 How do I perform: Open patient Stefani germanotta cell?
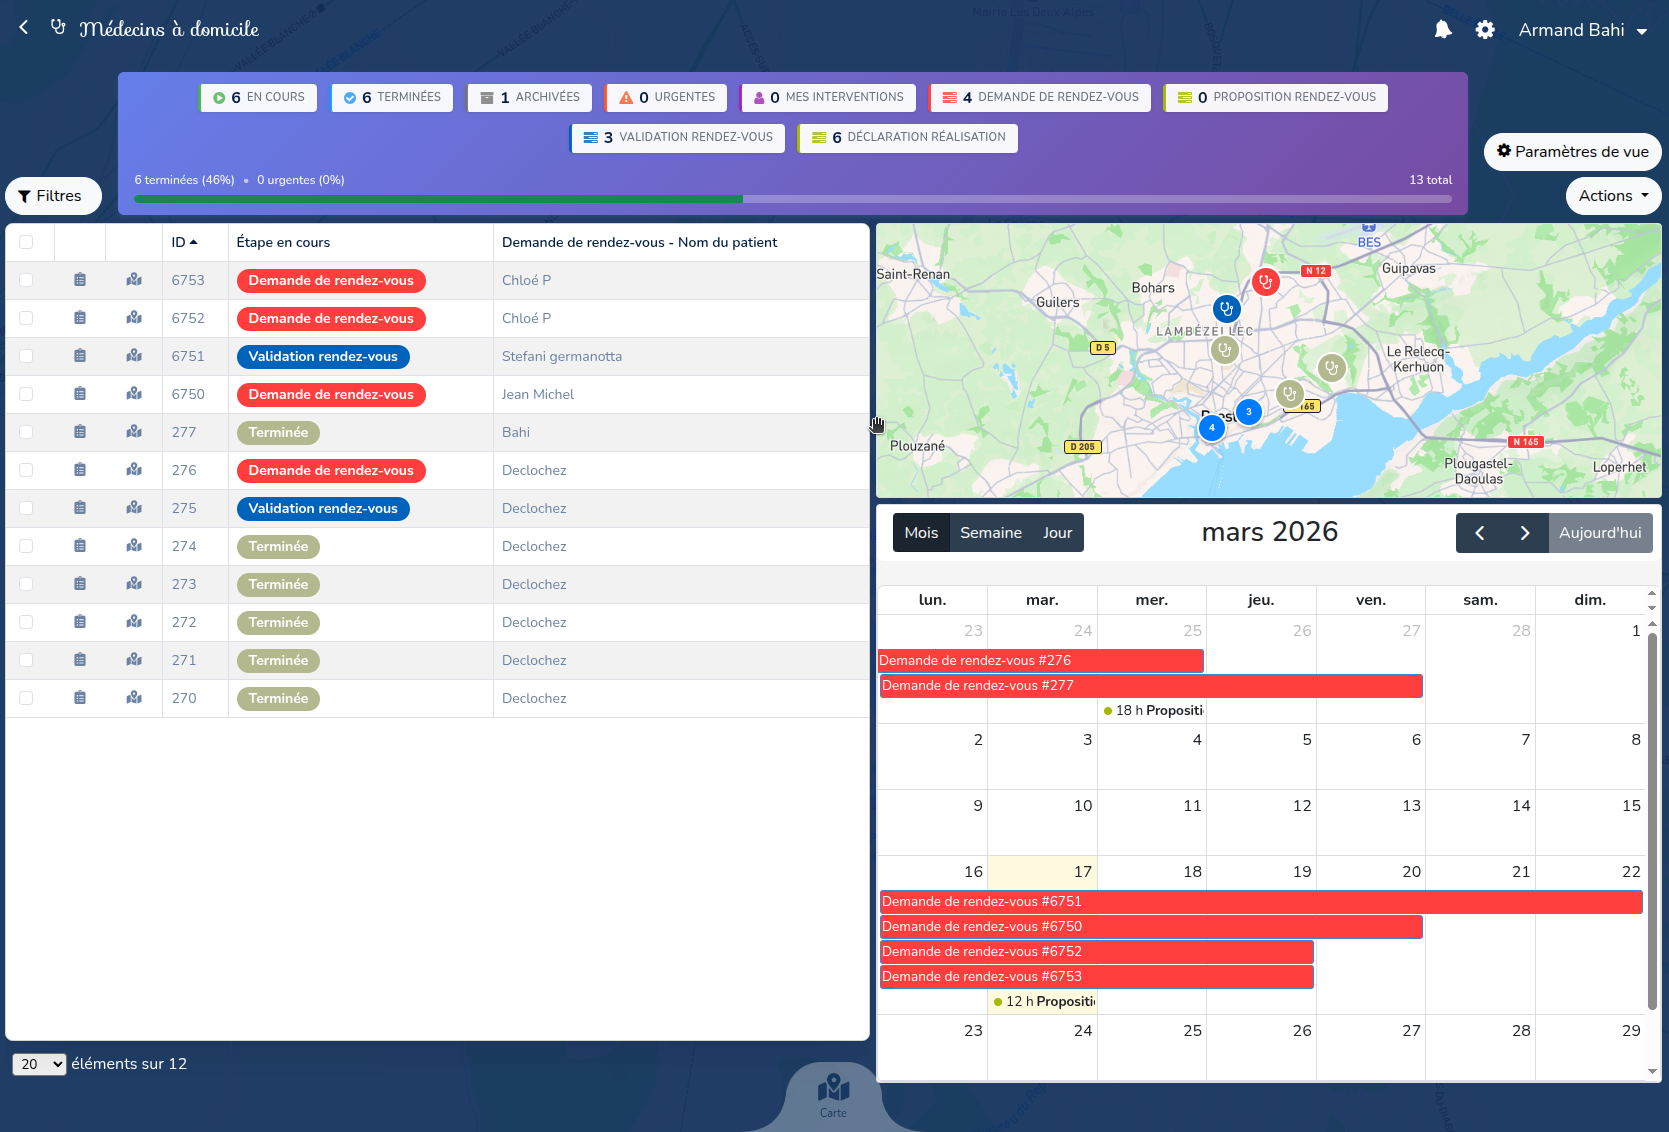[681, 356]
